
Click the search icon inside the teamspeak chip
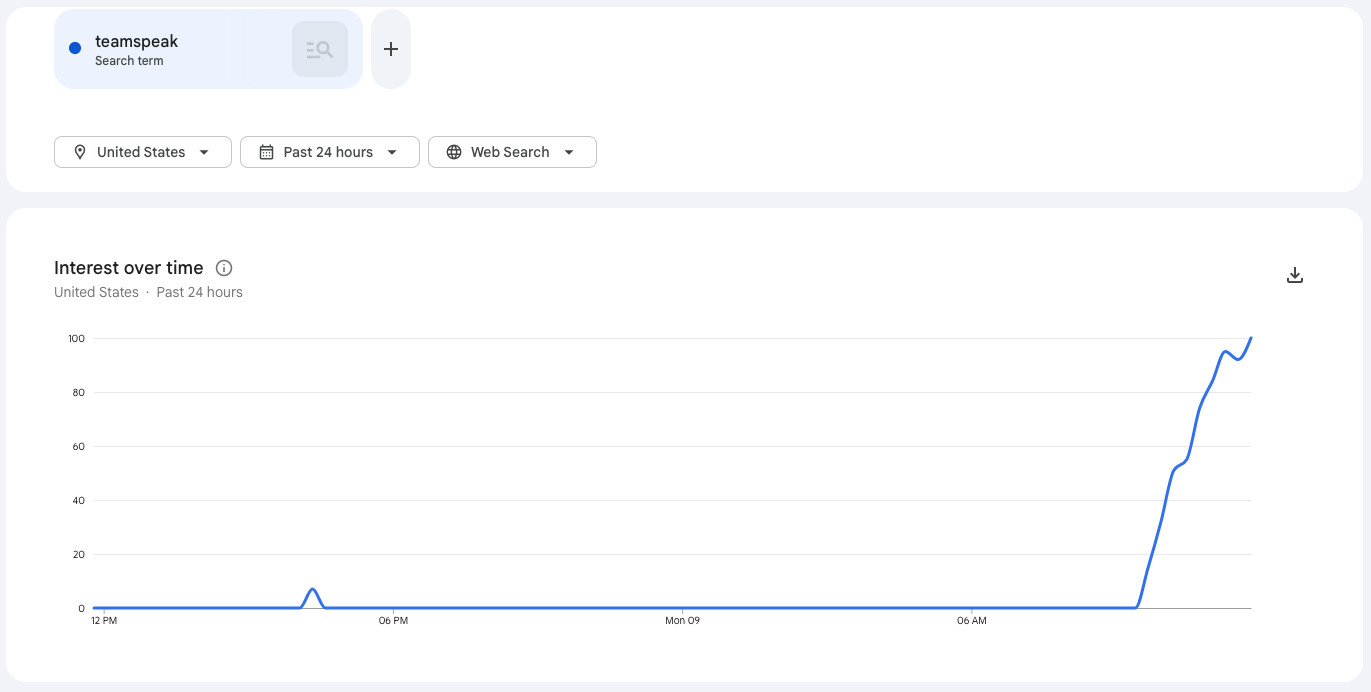click(x=320, y=49)
